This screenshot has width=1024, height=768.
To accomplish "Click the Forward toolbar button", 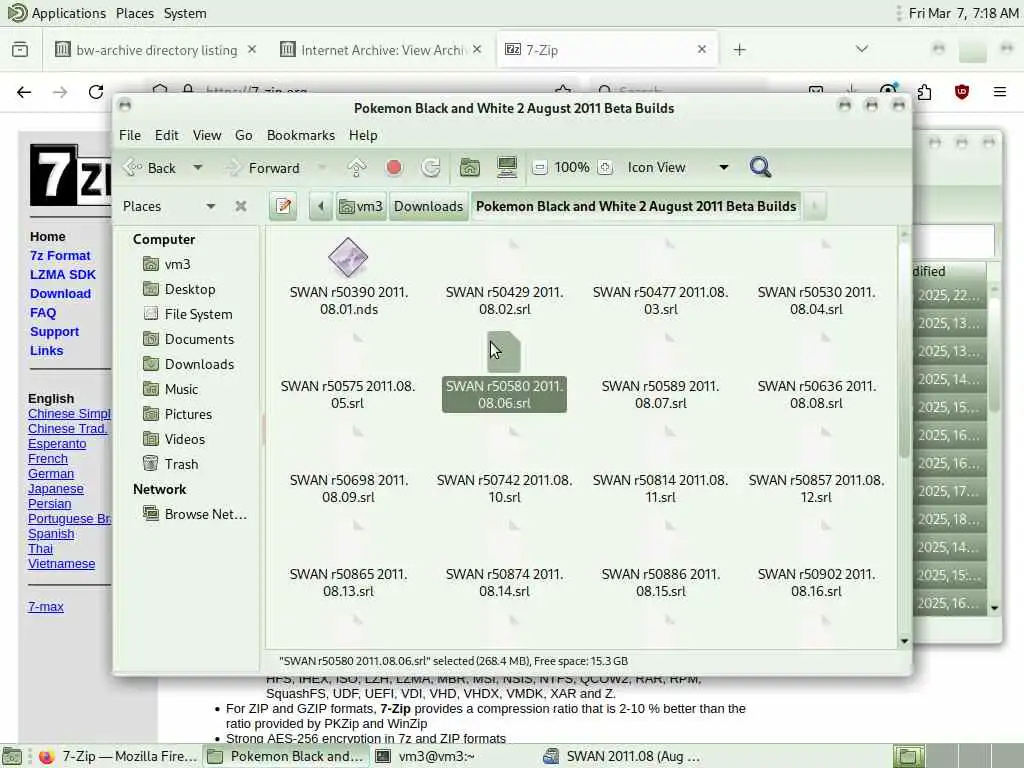I will tap(263, 168).
